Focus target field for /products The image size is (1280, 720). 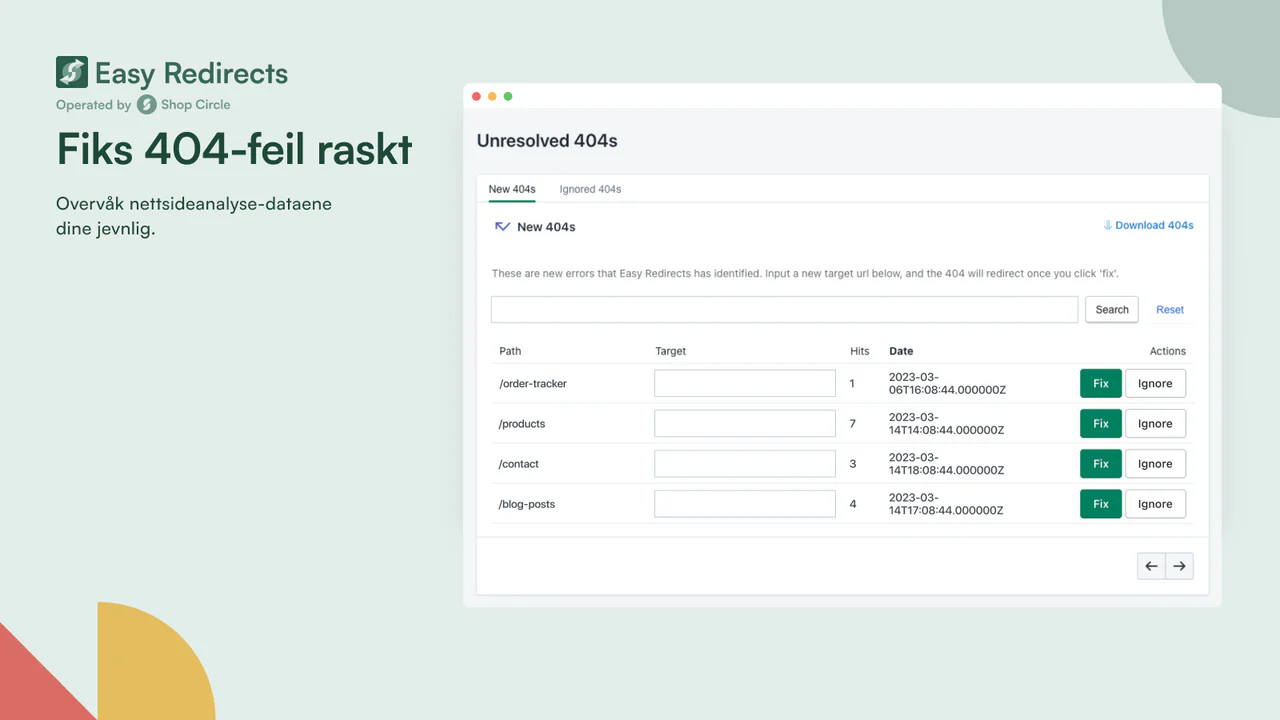tap(745, 423)
